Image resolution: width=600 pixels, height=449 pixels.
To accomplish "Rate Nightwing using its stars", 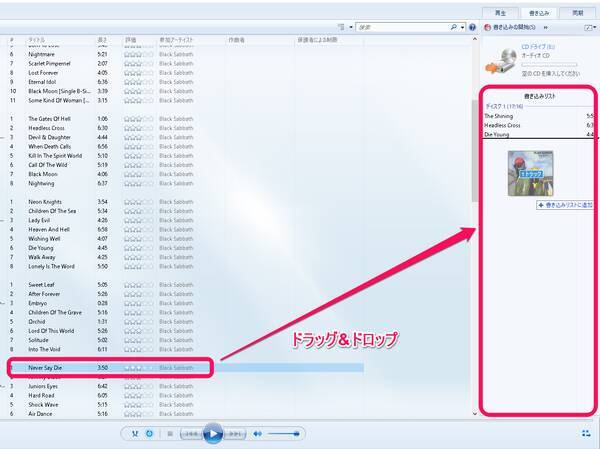I will [139, 183].
